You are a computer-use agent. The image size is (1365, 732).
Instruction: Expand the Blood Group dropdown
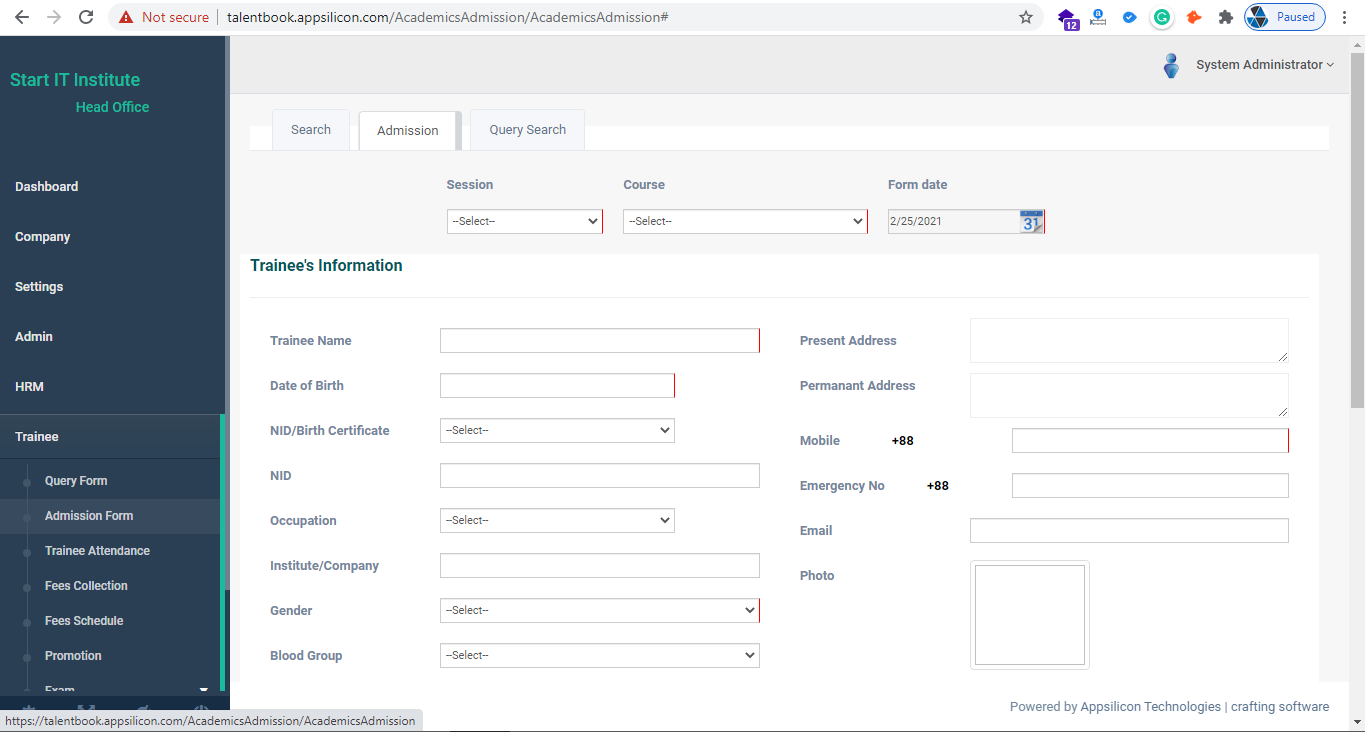599,655
